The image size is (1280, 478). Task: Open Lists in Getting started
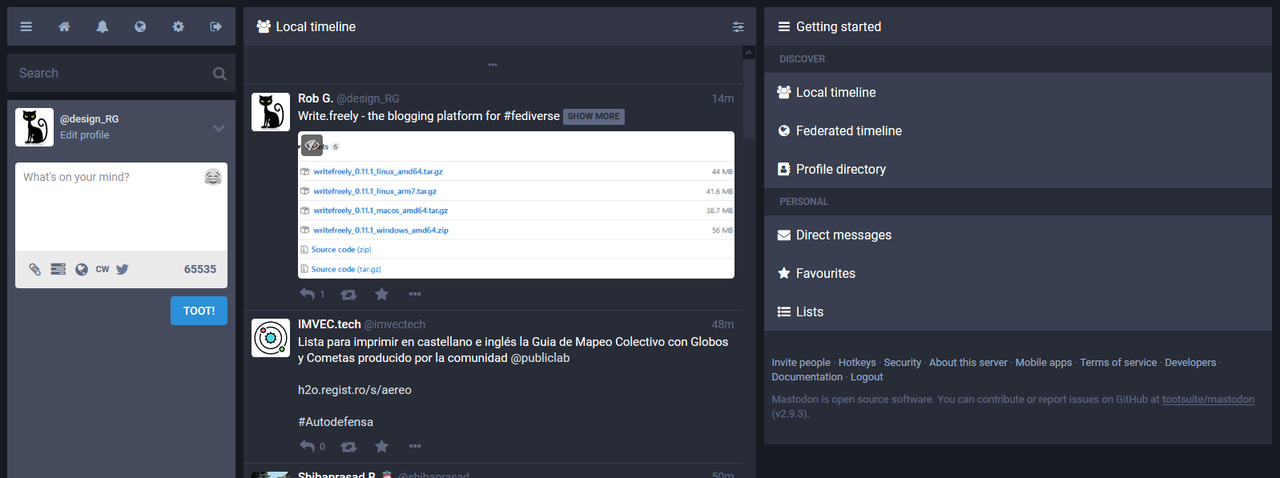(x=1018, y=312)
